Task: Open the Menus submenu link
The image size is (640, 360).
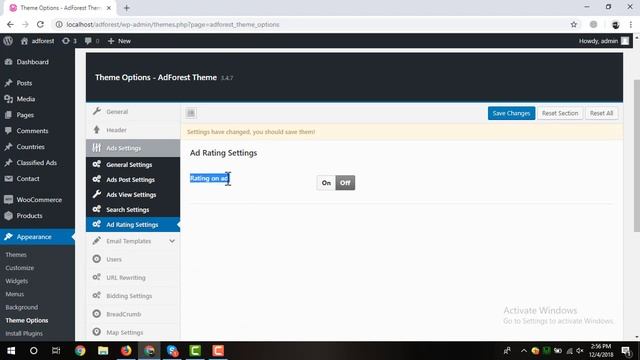Action: 15,294
